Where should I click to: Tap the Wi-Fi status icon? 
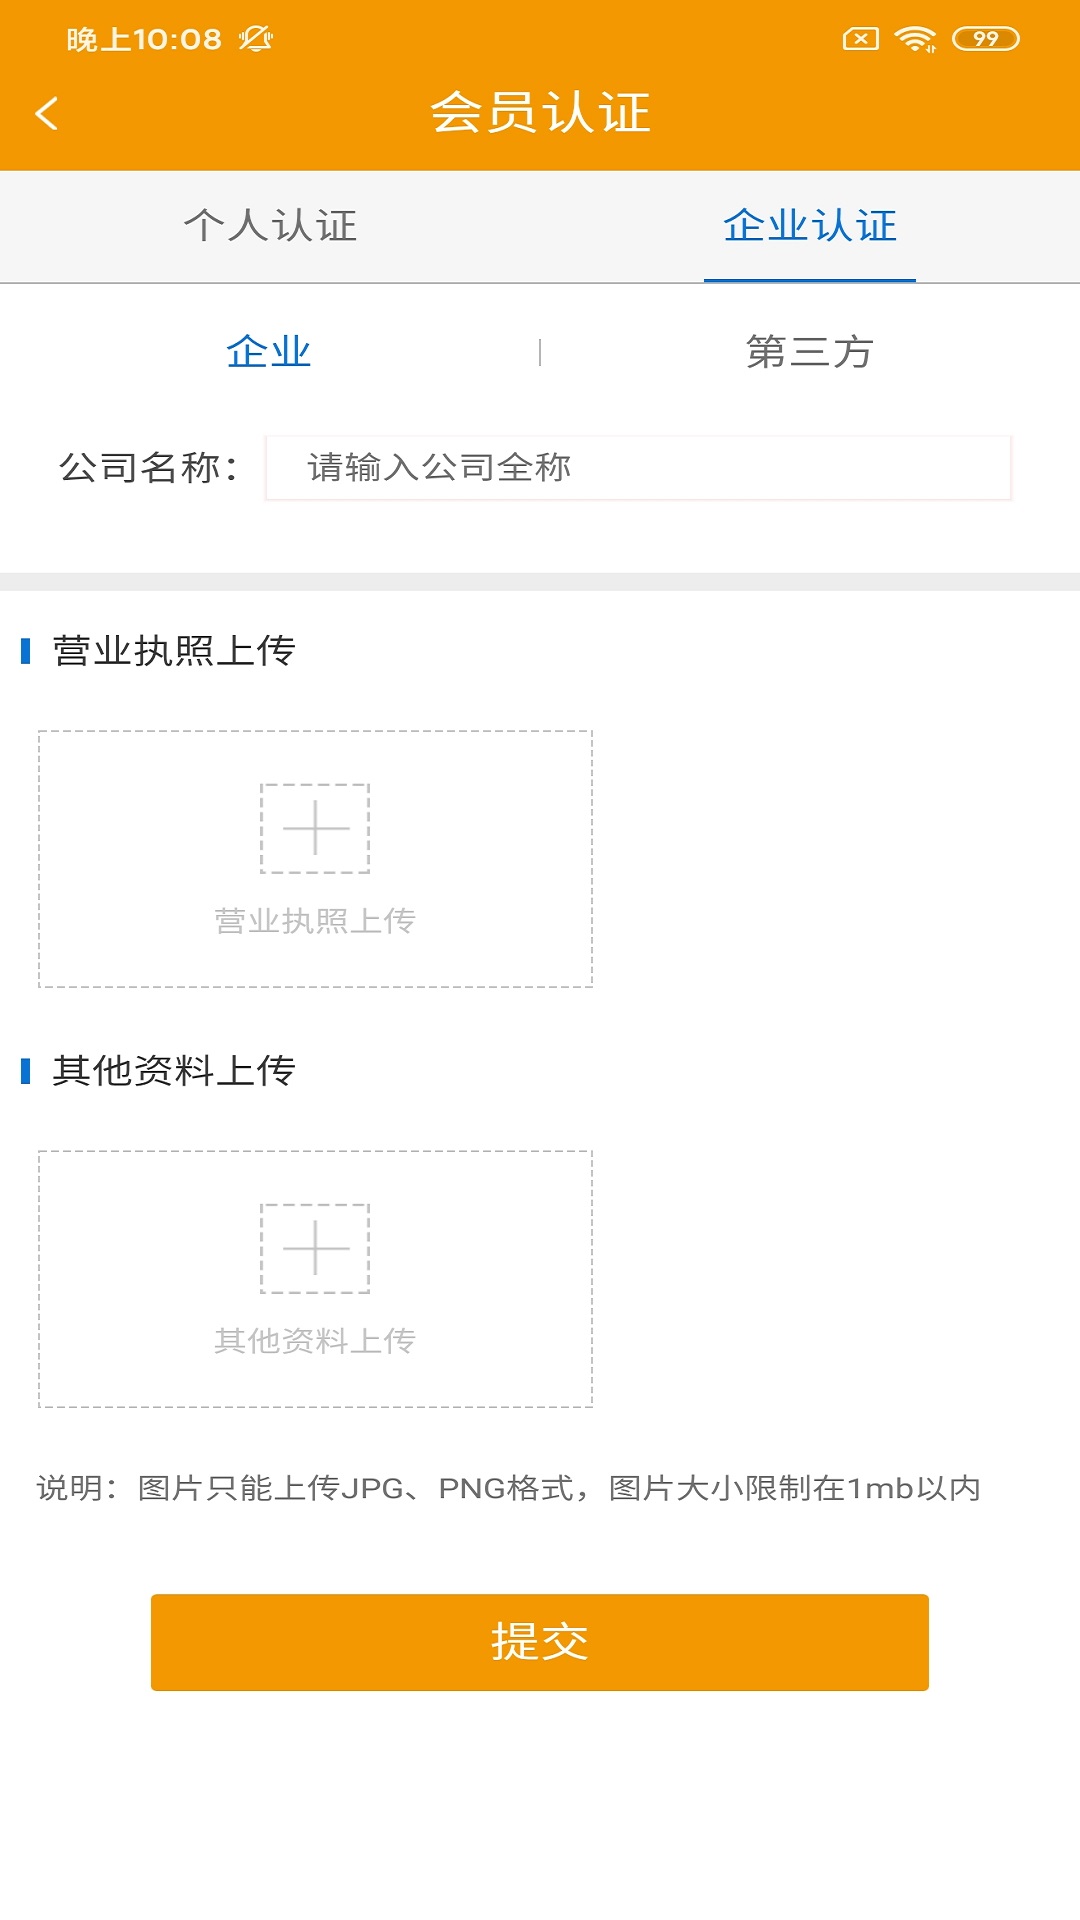click(x=915, y=39)
